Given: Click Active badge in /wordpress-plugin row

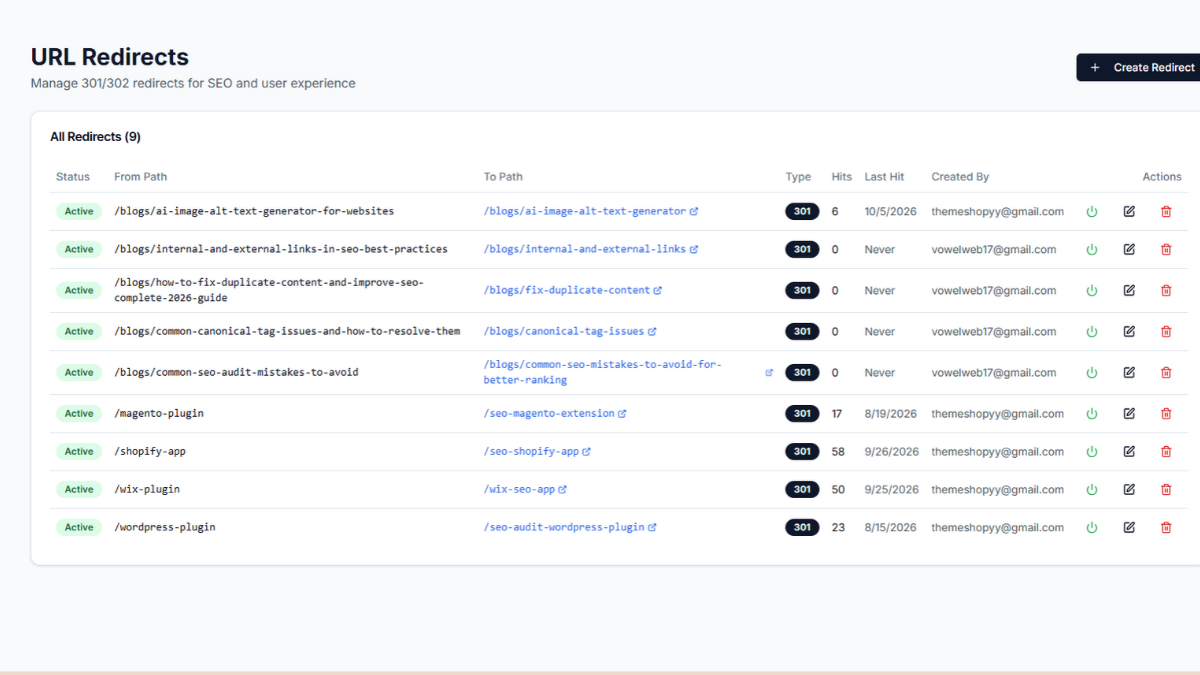Looking at the screenshot, I should (79, 527).
